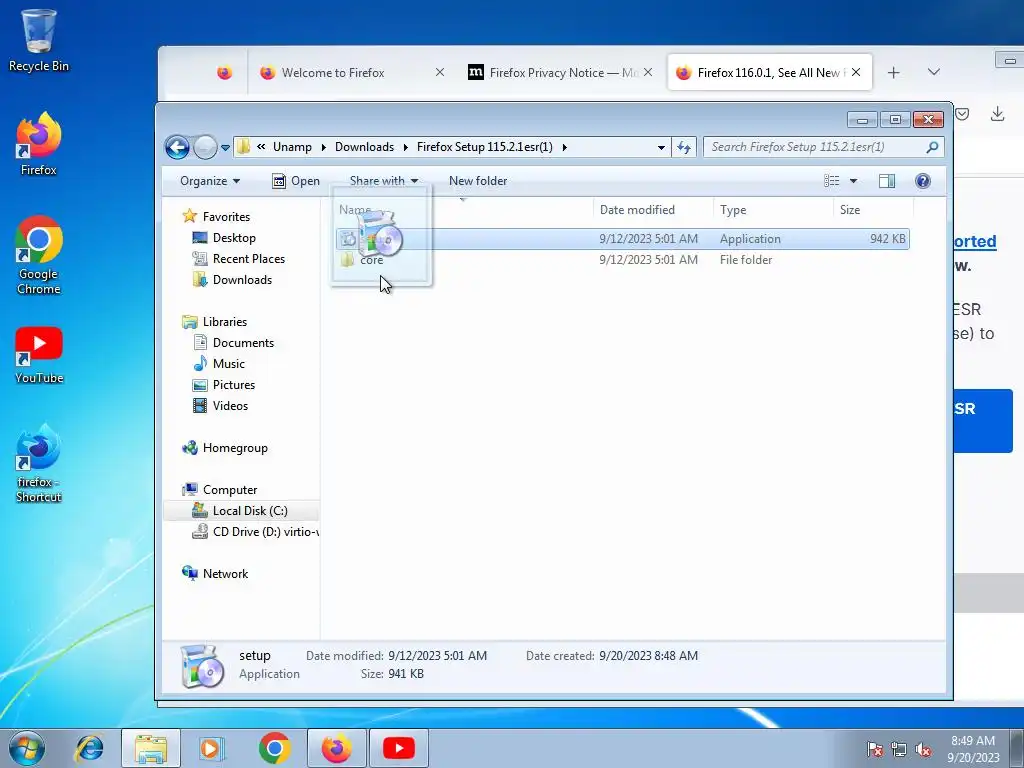Expand the arrow after the Unamp breadcrumb

(x=323, y=148)
